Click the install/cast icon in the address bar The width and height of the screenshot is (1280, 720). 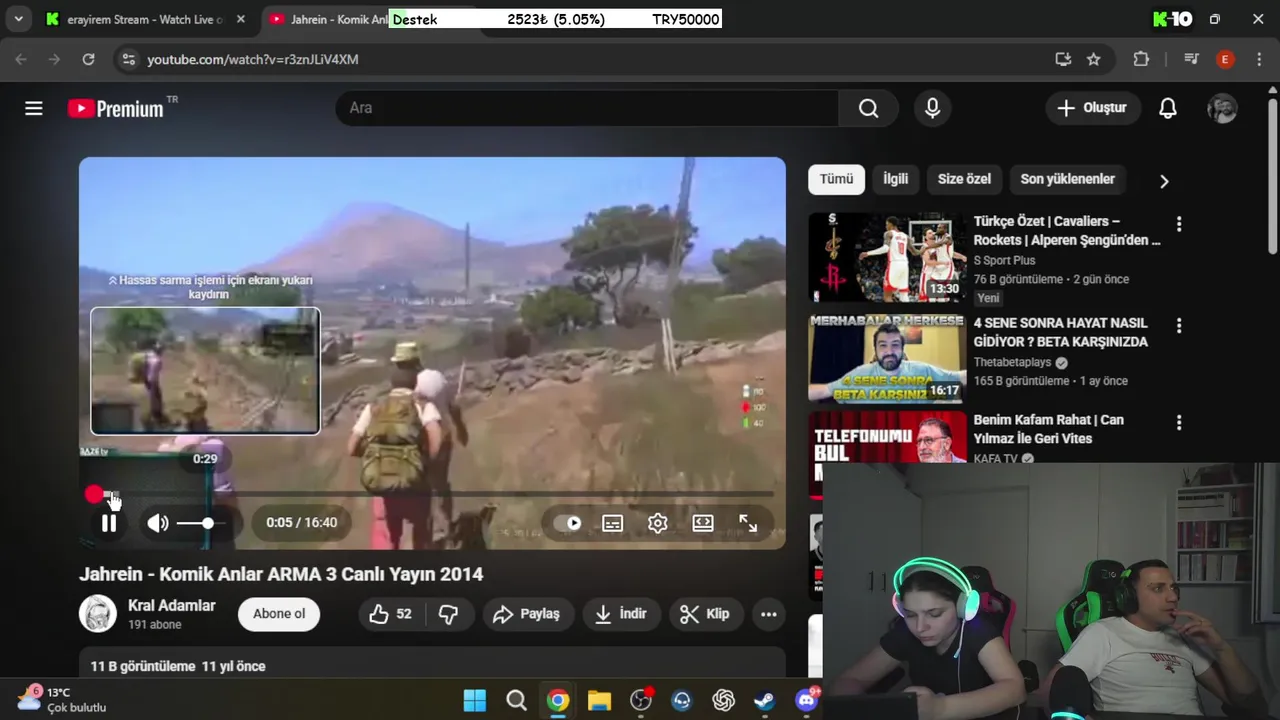[x=1063, y=59]
